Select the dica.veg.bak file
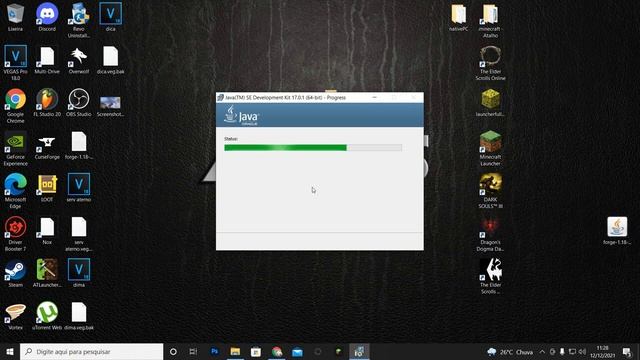Screen dimensions: 640x360 click(x=110, y=60)
